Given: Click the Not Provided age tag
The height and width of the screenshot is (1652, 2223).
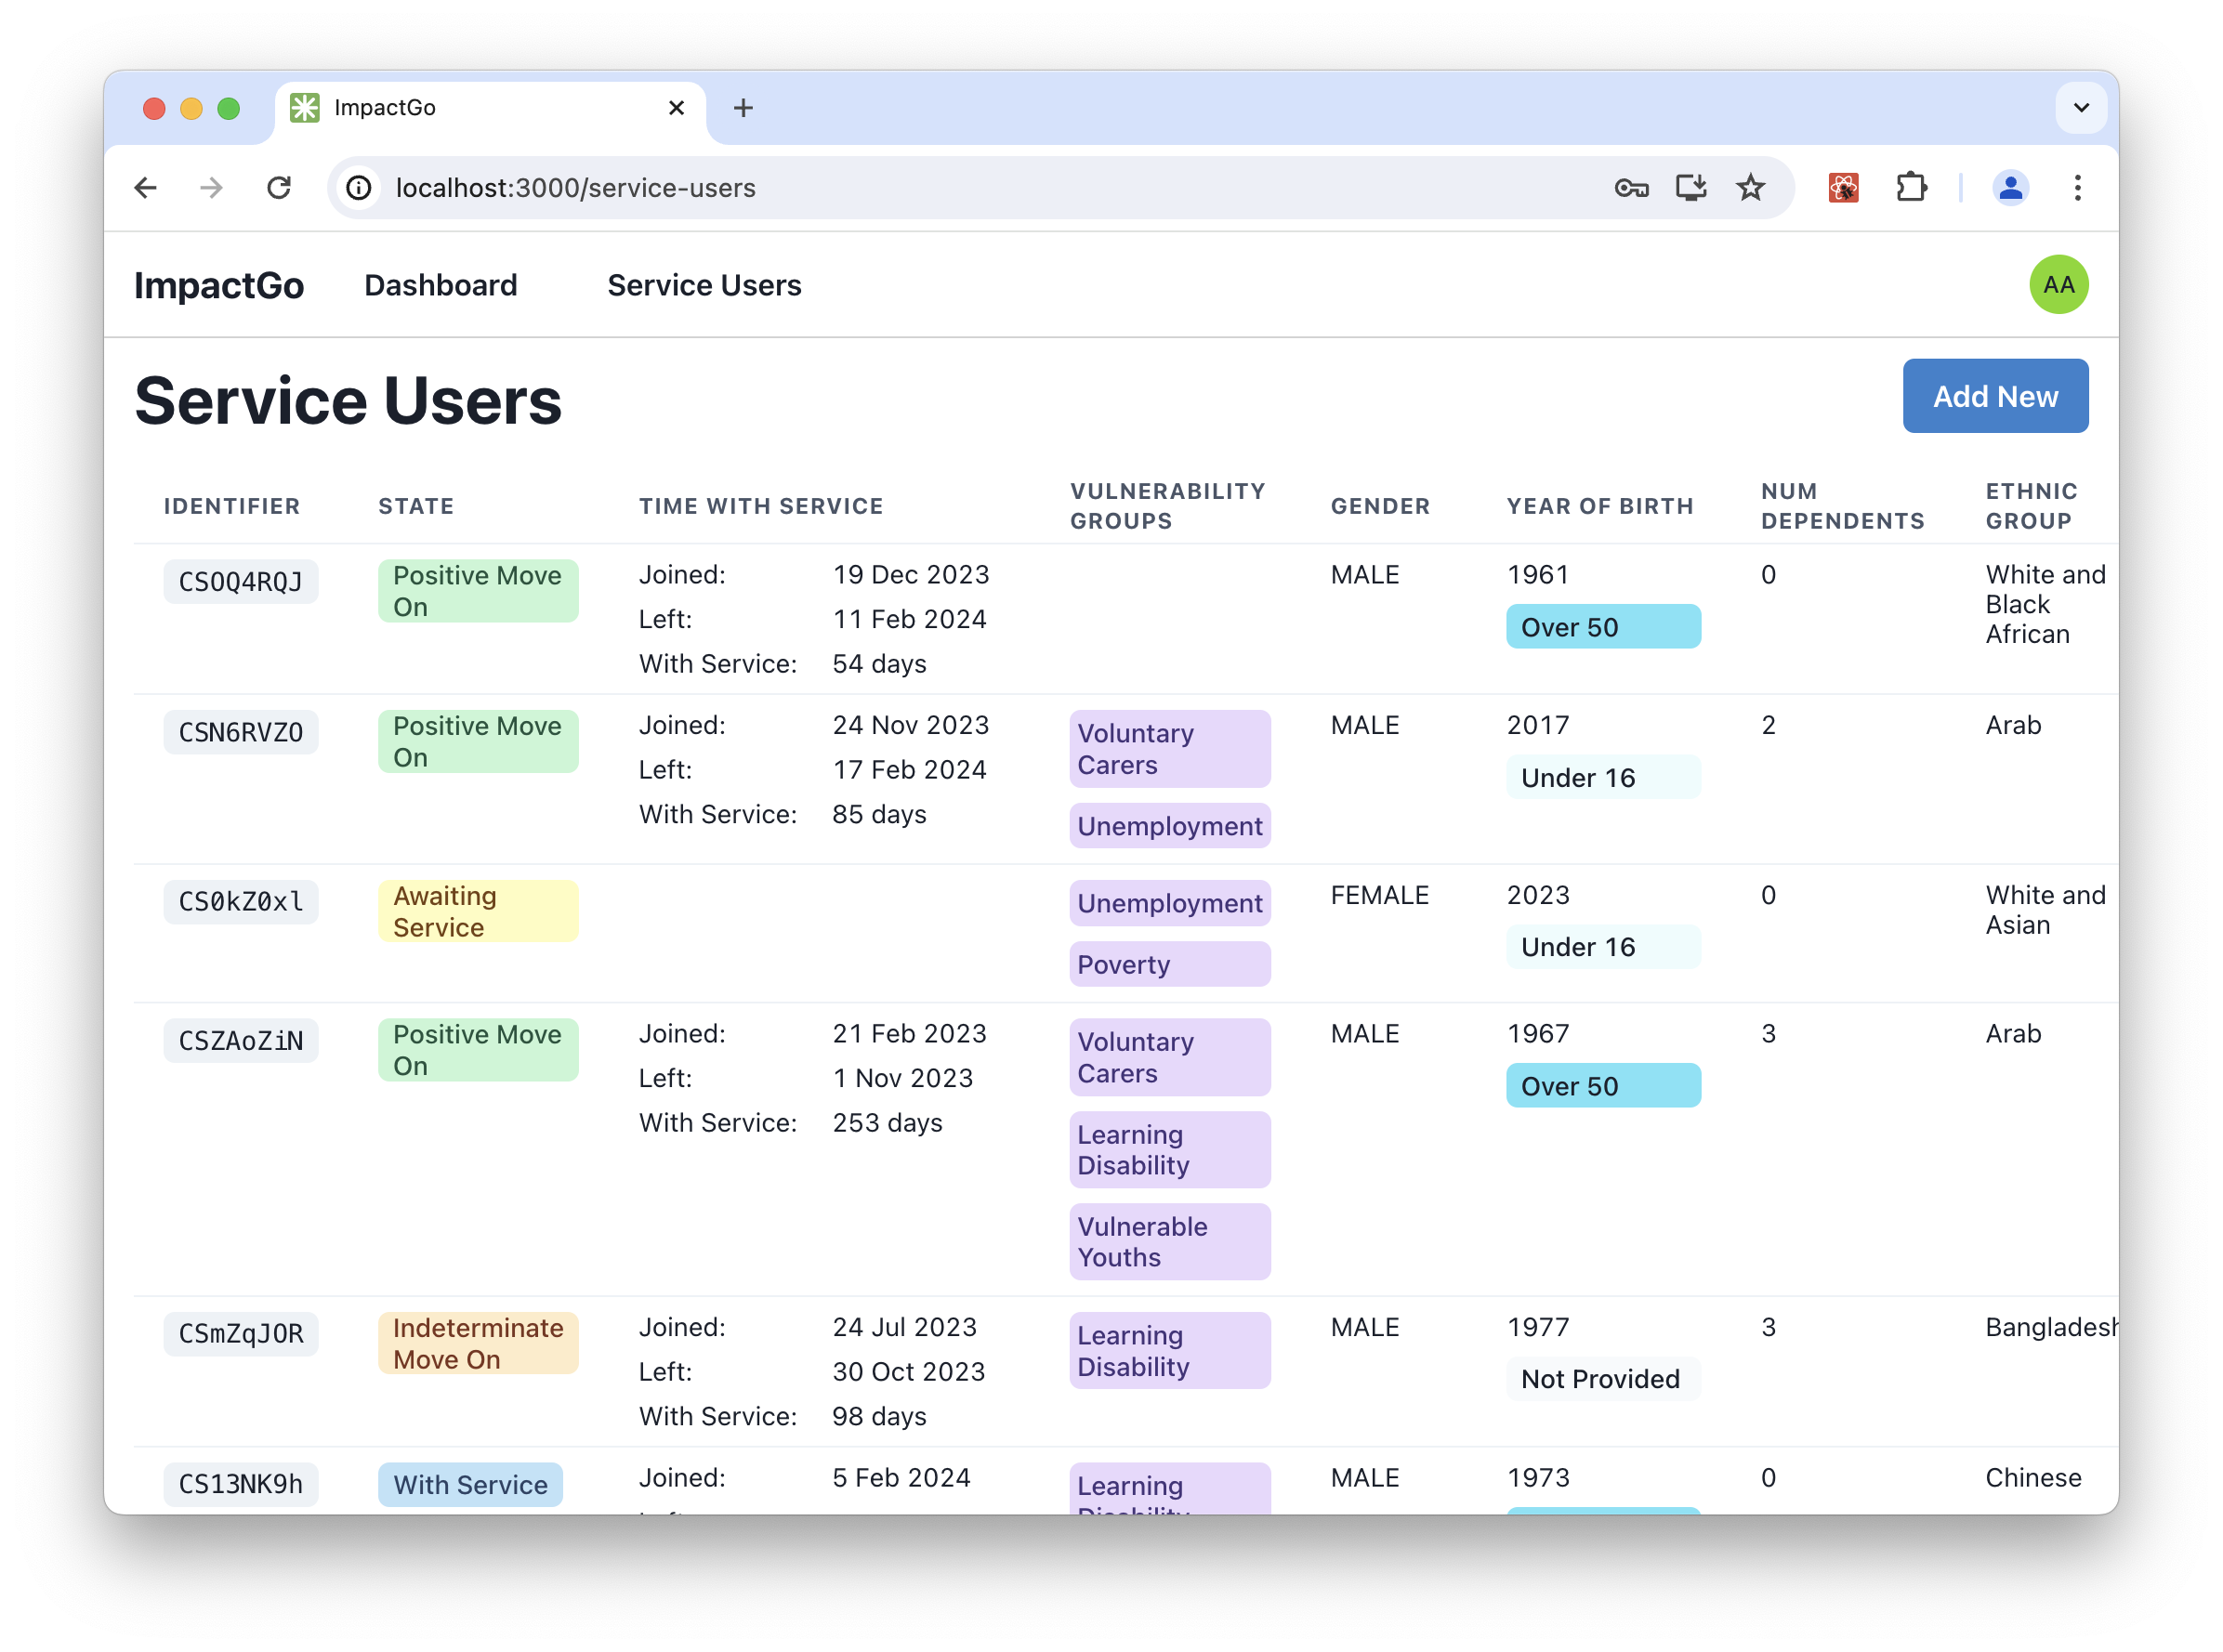Looking at the screenshot, I should (x=1603, y=1380).
